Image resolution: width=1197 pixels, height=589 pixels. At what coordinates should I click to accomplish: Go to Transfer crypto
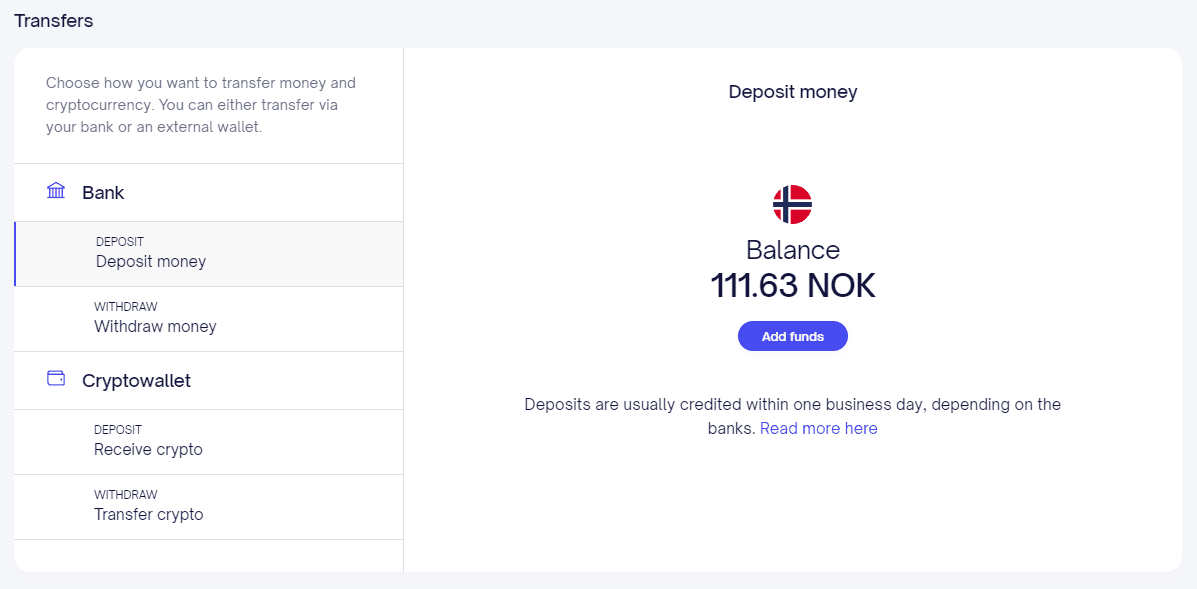click(x=148, y=515)
